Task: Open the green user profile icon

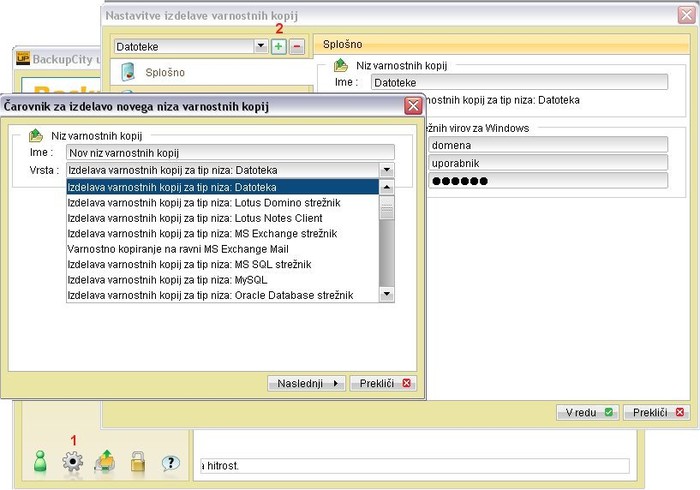Action: pos(40,461)
